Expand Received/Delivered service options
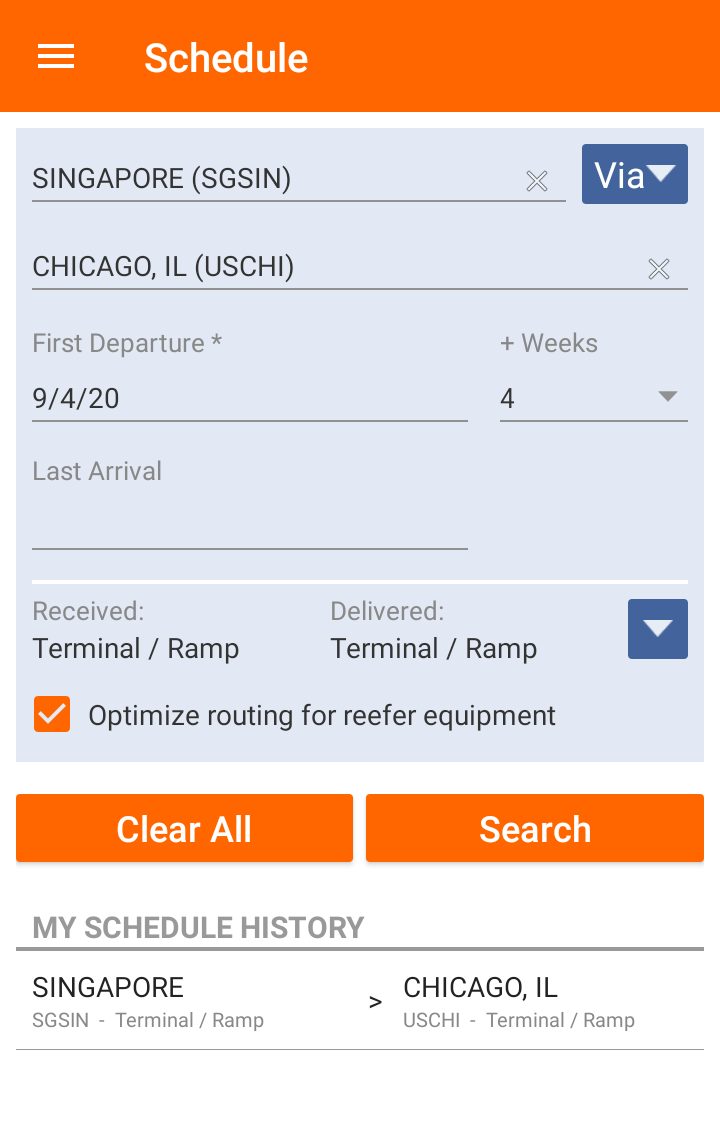 (657, 629)
